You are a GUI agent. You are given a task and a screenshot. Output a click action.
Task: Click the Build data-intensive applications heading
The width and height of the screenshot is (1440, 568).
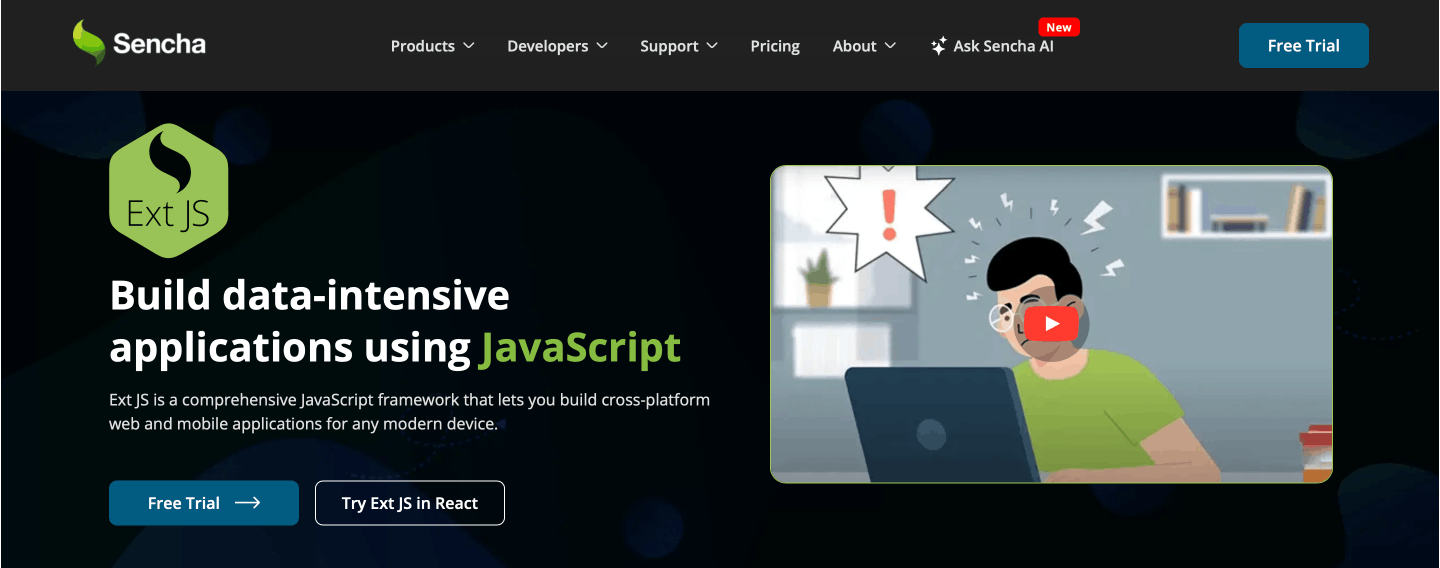(395, 321)
